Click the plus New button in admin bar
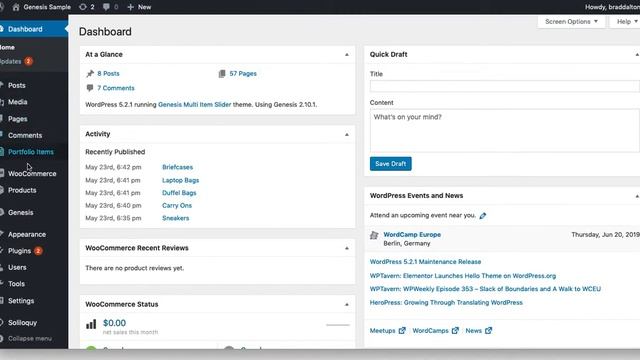 (x=139, y=7)
